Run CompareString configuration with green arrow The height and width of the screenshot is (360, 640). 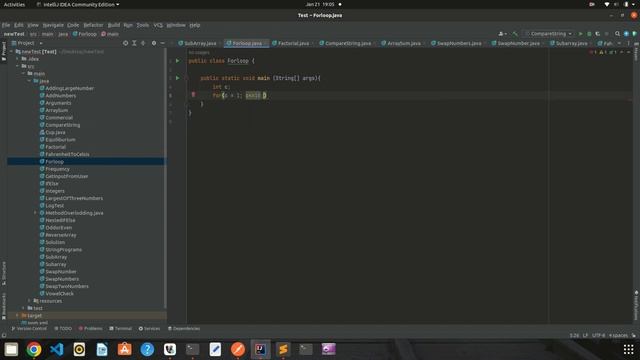tap(580, 34)
